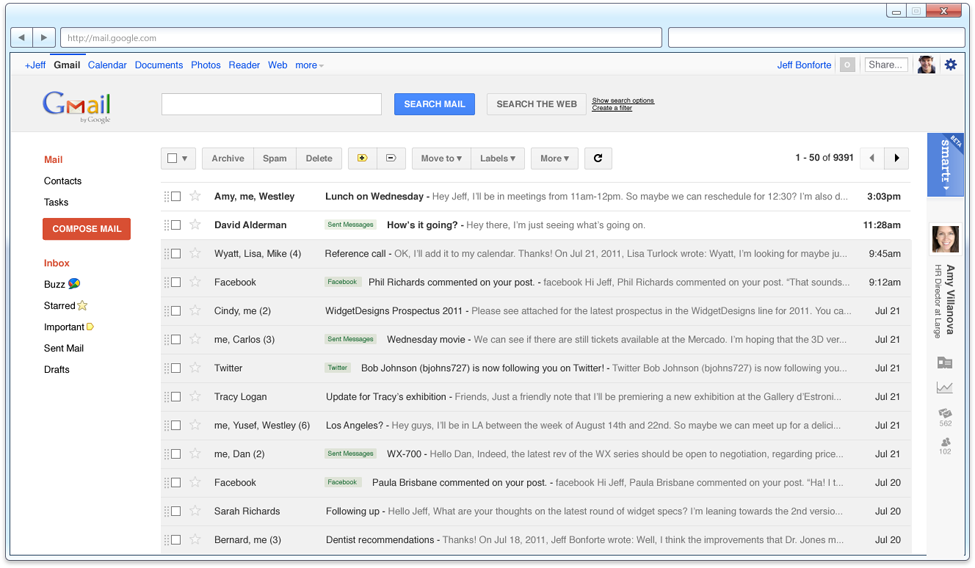Refresh the inbox with the reload icon
This screenshot has height=568, width=975.
[x=598, y=158]
